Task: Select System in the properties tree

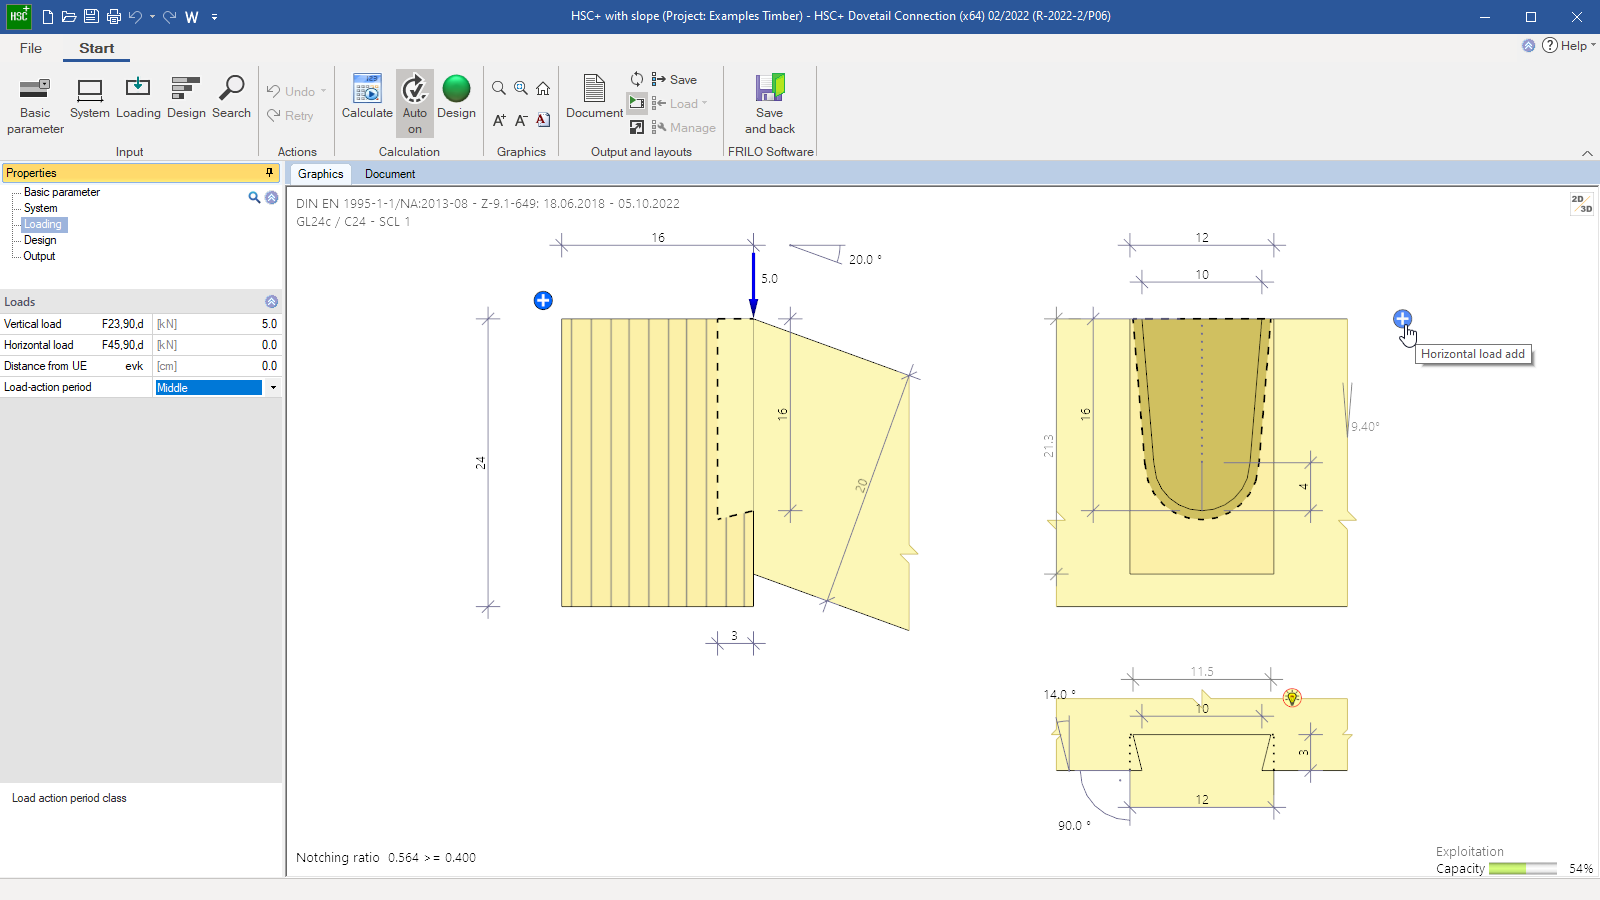Action: (x=41, y=208)
